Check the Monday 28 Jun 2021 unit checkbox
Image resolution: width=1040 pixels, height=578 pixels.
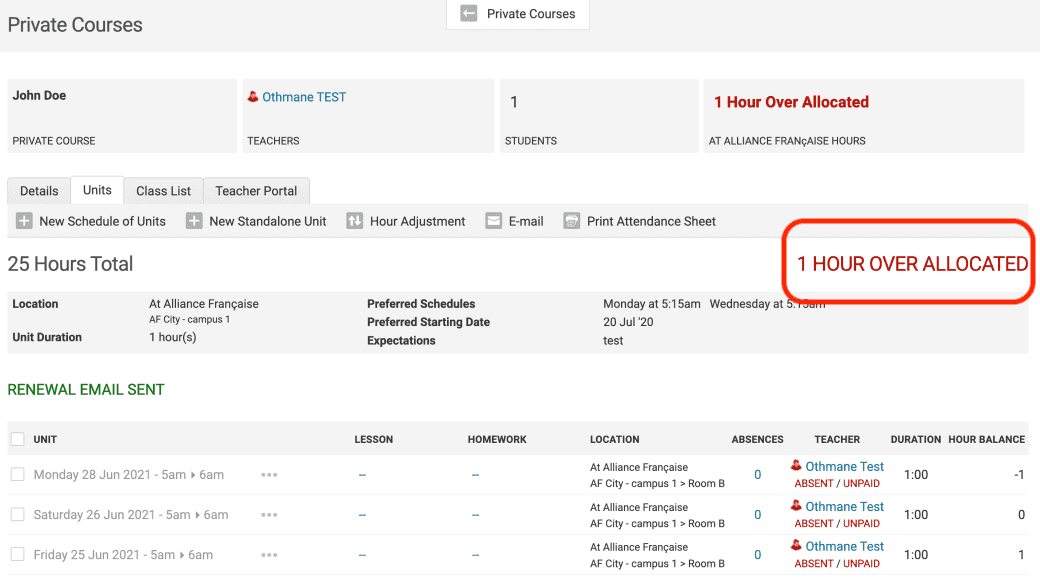[x=17, y=475]
